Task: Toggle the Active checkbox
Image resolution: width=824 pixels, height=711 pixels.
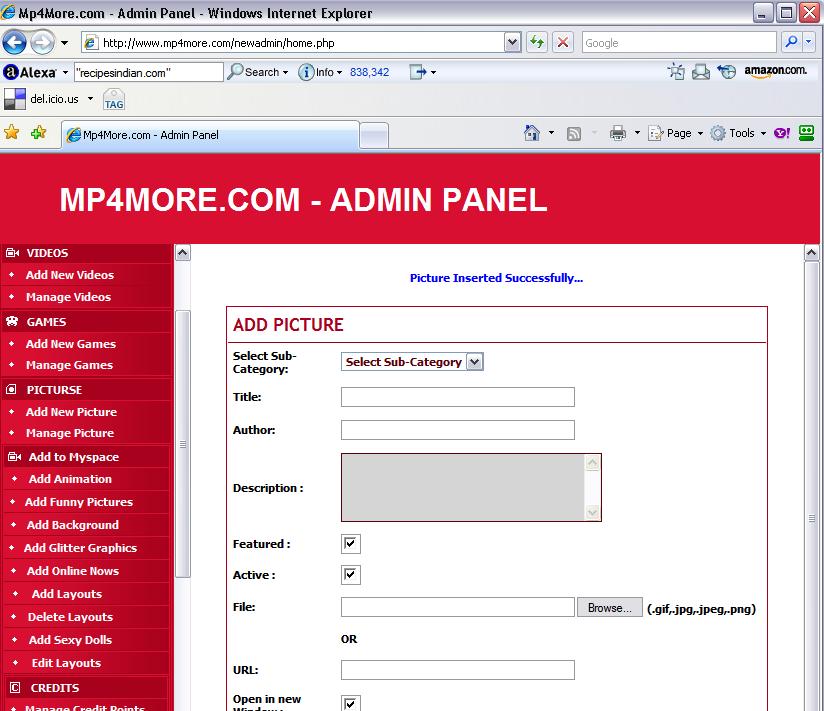Action: pos(351,574)
